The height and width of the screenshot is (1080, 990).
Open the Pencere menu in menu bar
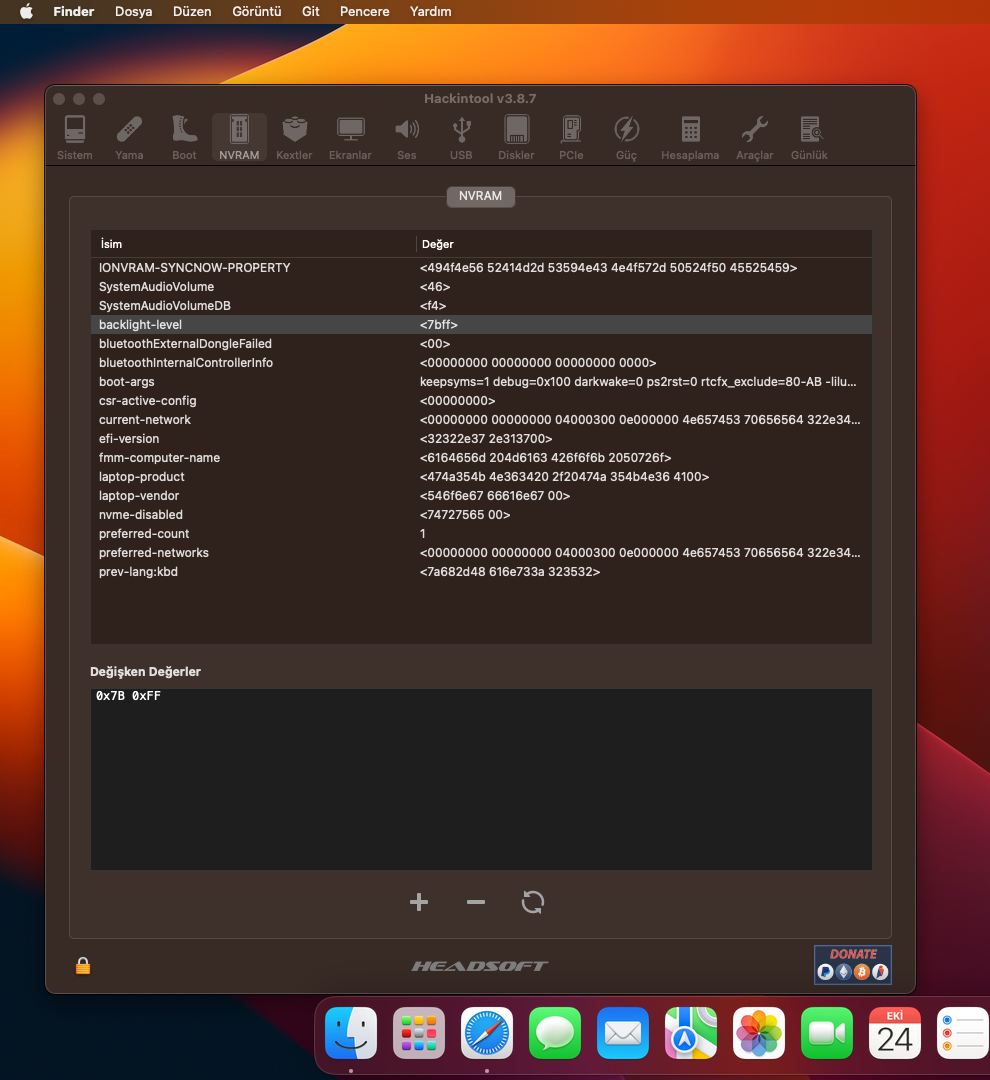coord(365,12)
